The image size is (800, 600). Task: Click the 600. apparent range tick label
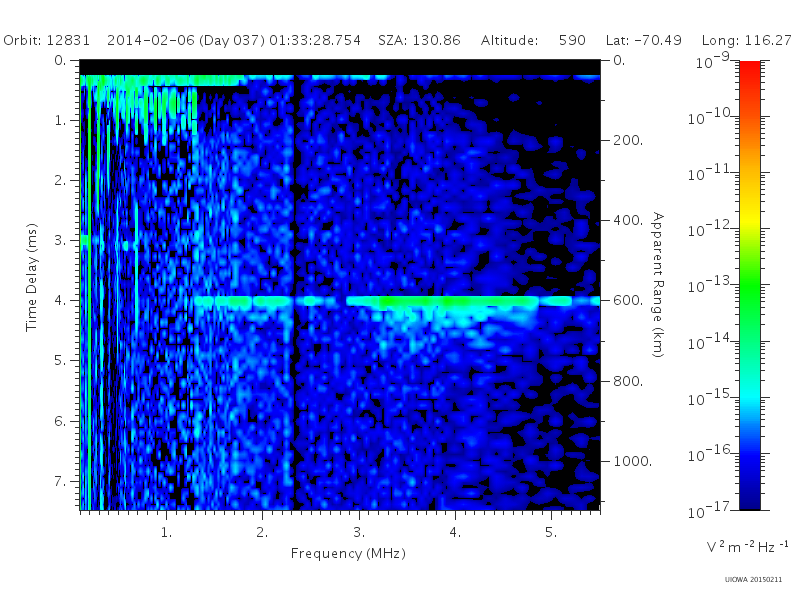click(x=628, y=301)
